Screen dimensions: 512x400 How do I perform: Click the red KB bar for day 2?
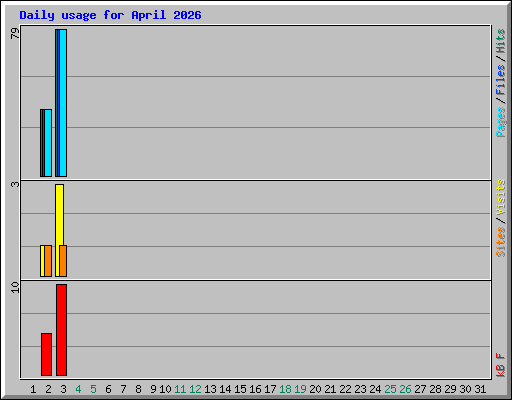tap(46, 354)
